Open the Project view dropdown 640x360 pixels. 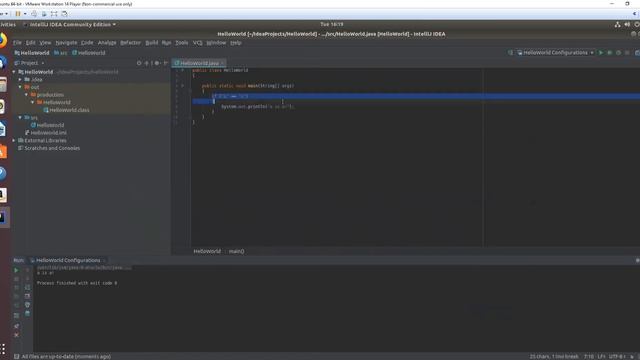(x=29, y=63)
